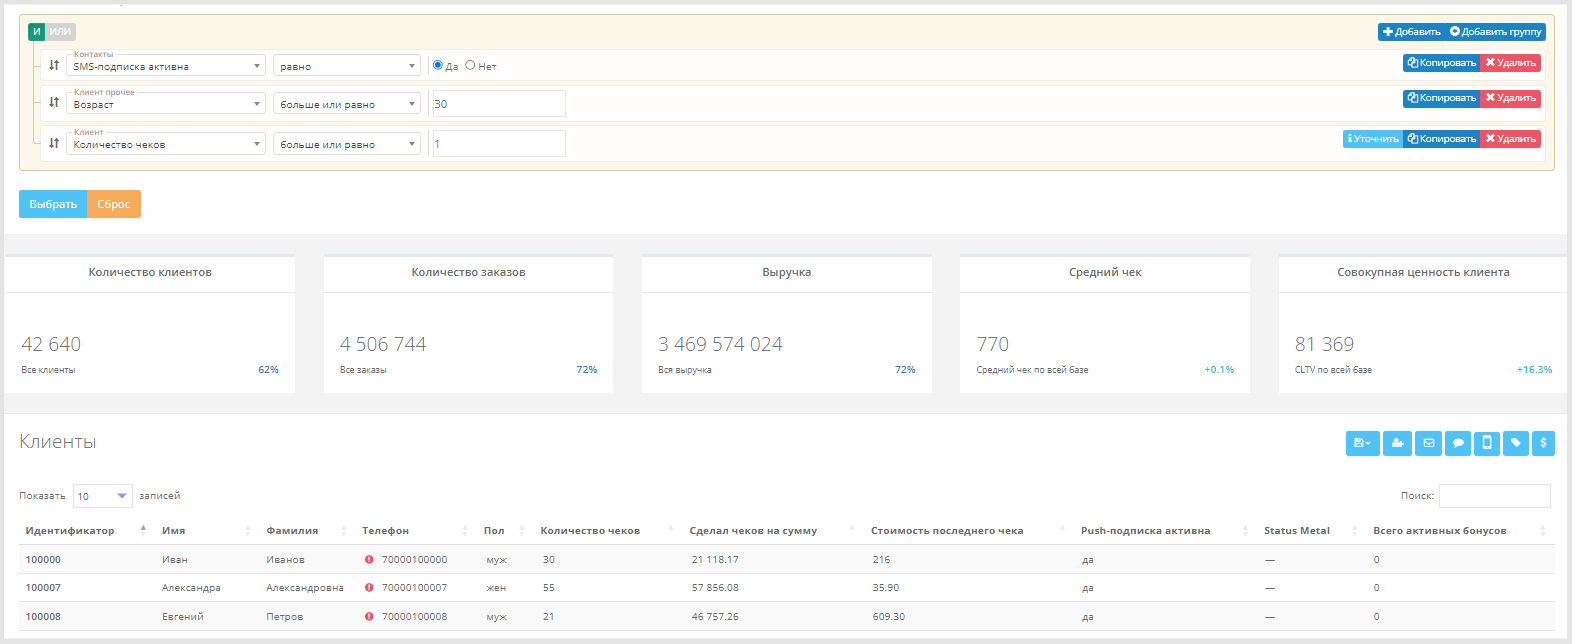Open the равно operator dropdown
The width and height of the screenshot is (1572, 644).
point(347,66)
